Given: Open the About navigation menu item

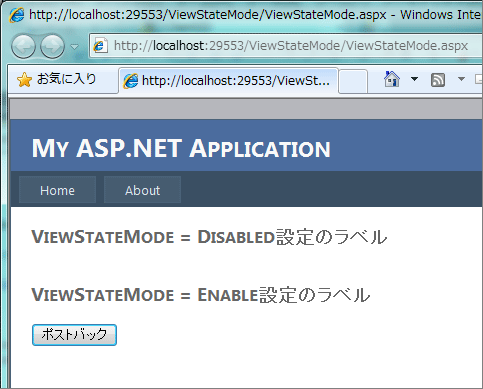Looking at the screenshot, I should coord(142,190).
